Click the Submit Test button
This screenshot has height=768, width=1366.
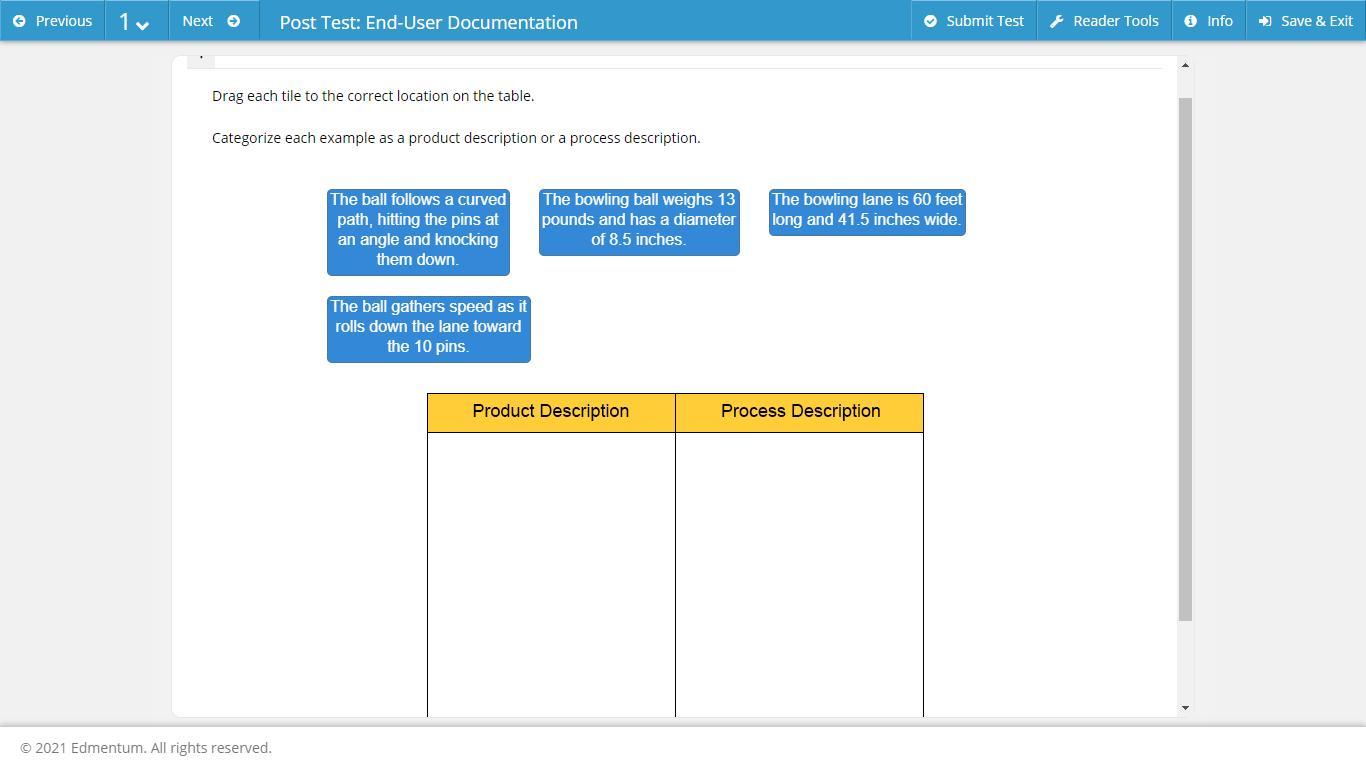[974, 21]
